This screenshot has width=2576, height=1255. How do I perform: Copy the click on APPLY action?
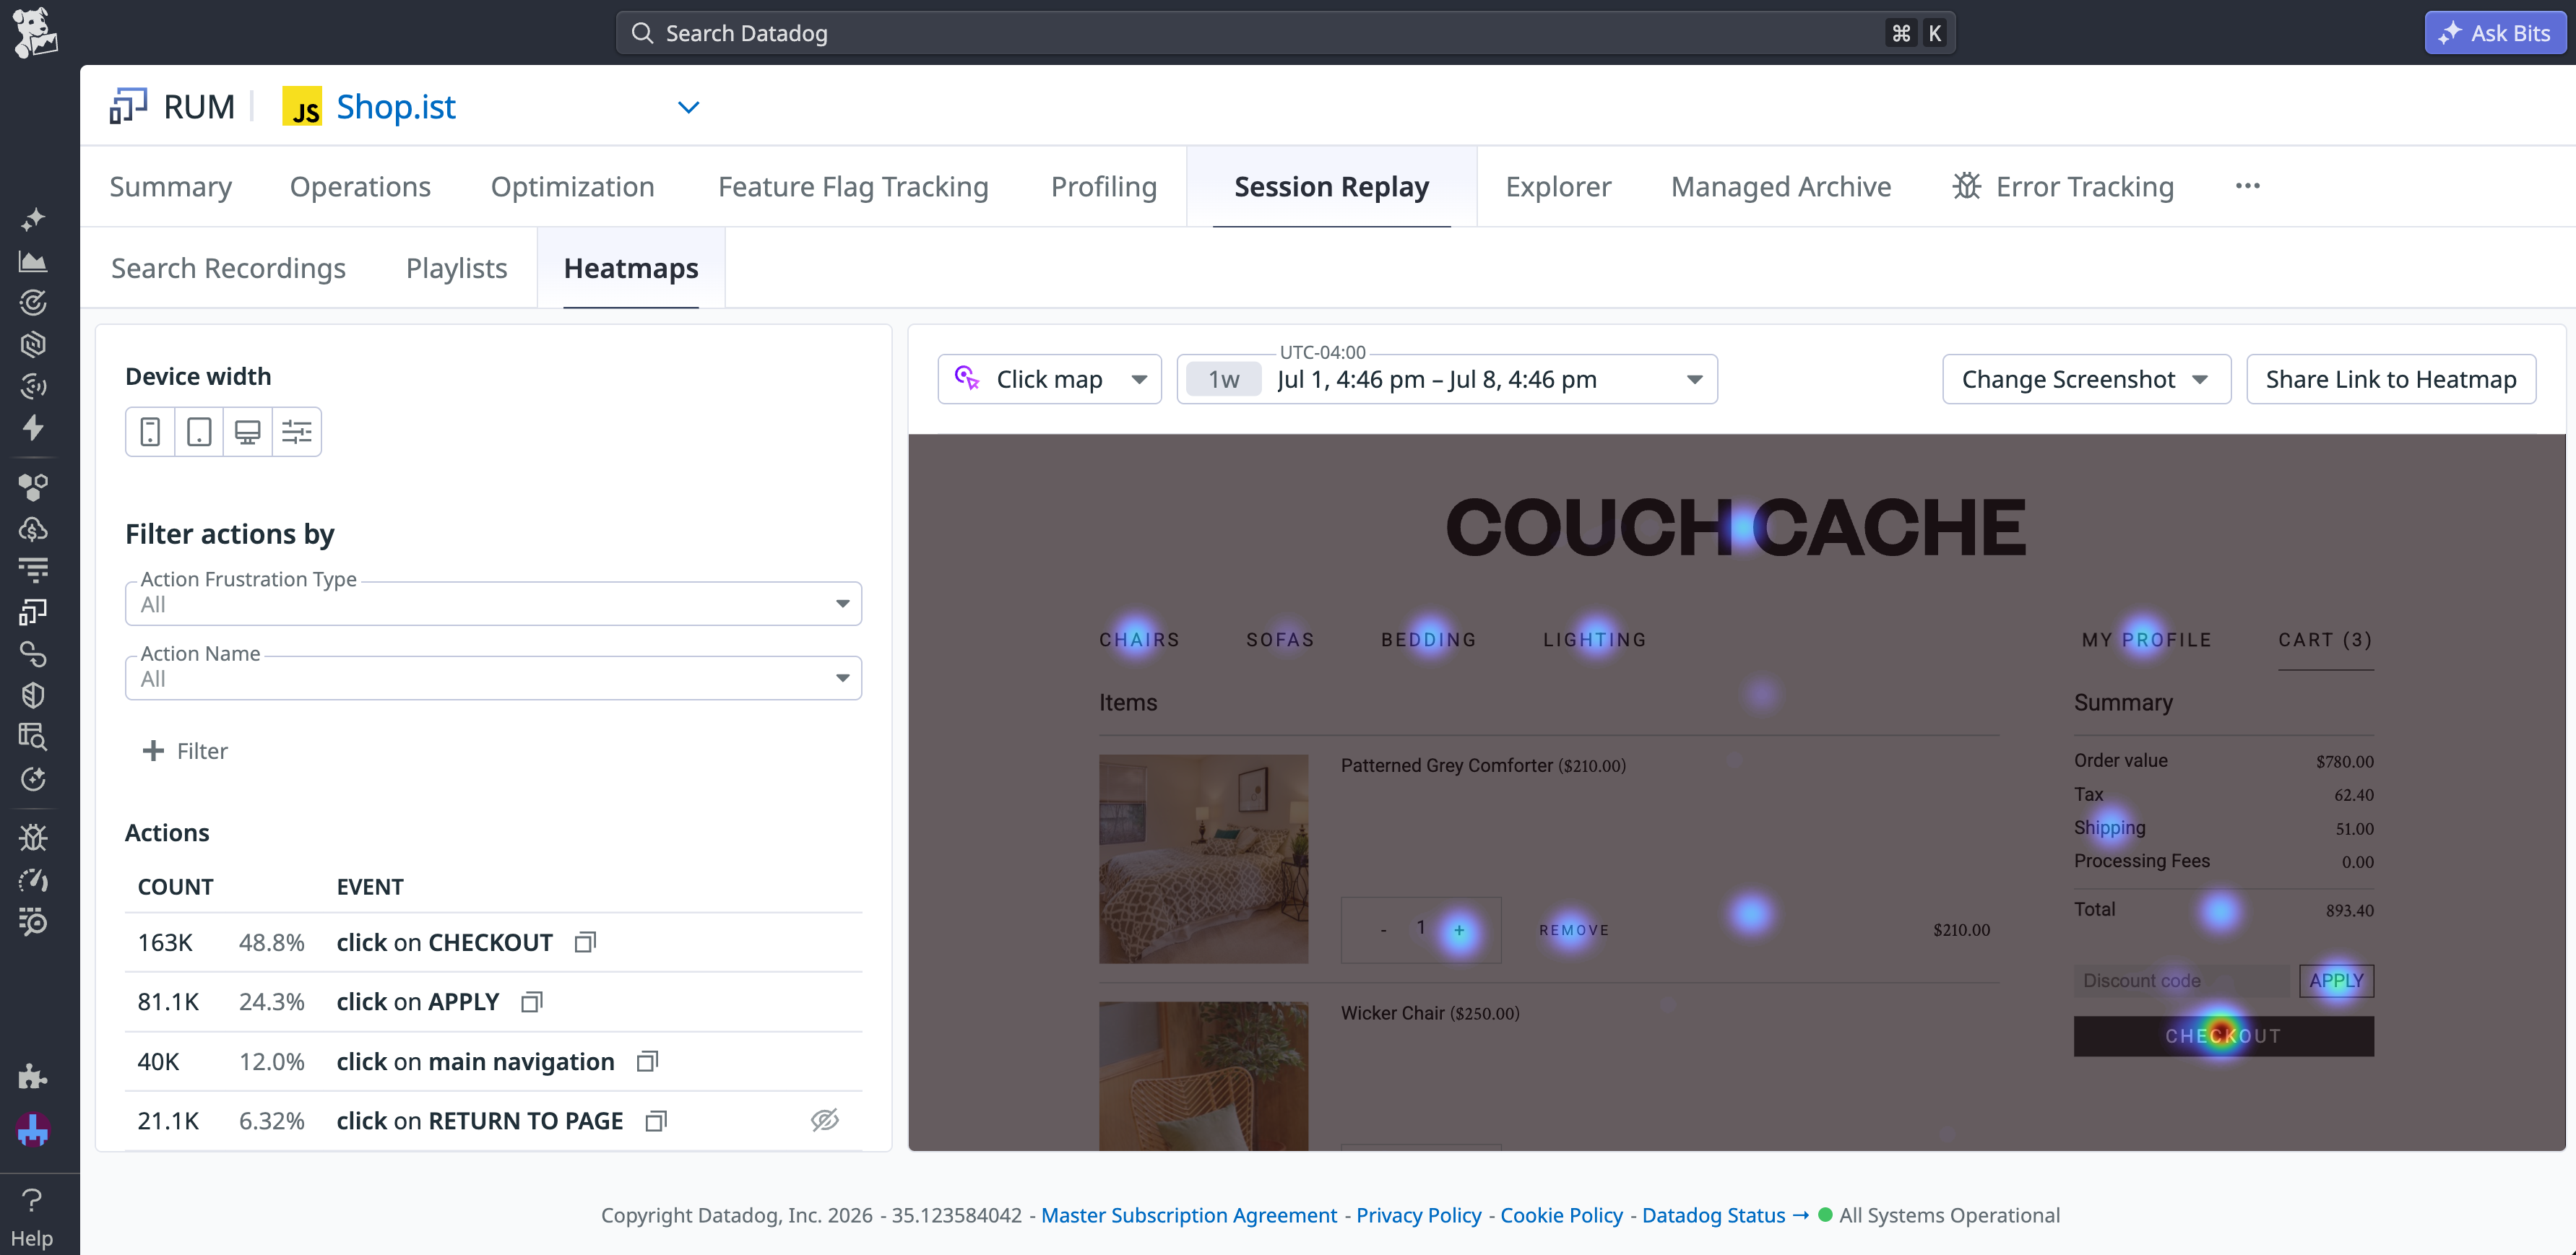tap(532, 1001)
